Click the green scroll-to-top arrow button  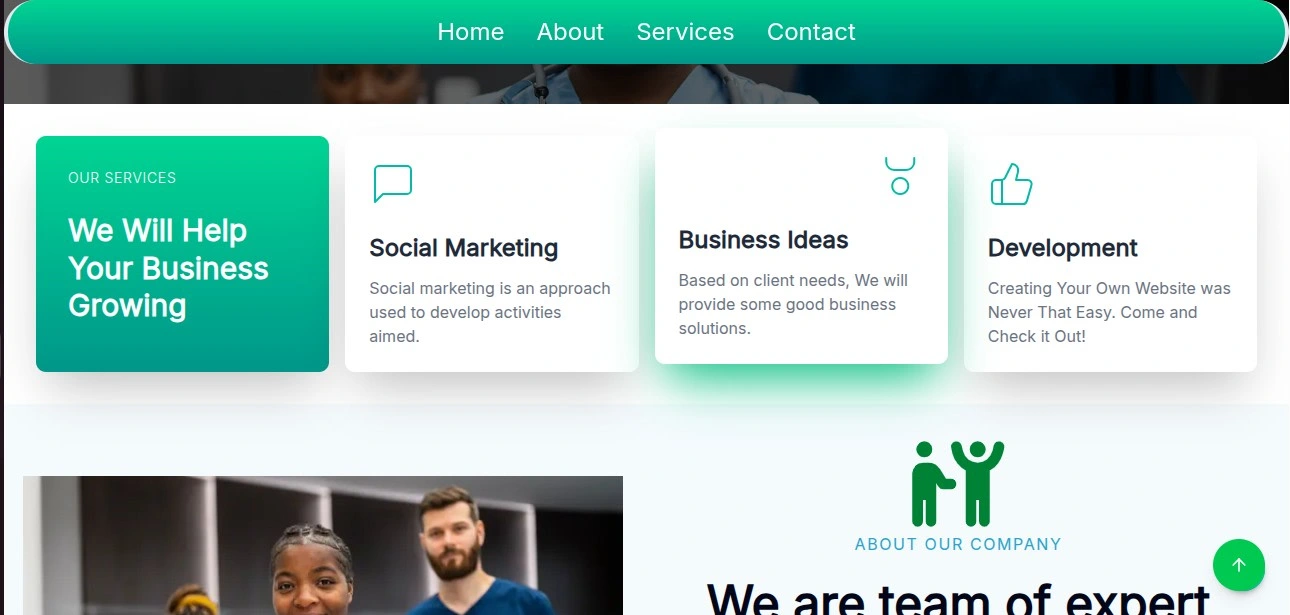(x=1239, y=565)
